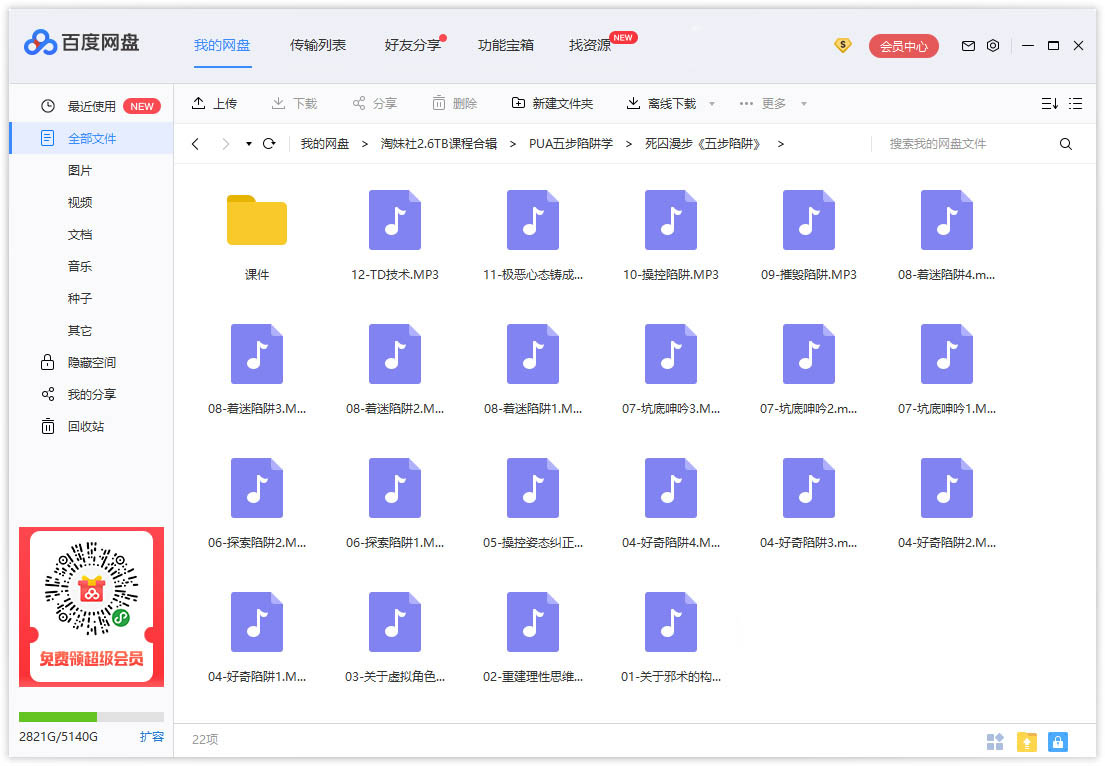Open the mail messages icon

coord(968,46)
